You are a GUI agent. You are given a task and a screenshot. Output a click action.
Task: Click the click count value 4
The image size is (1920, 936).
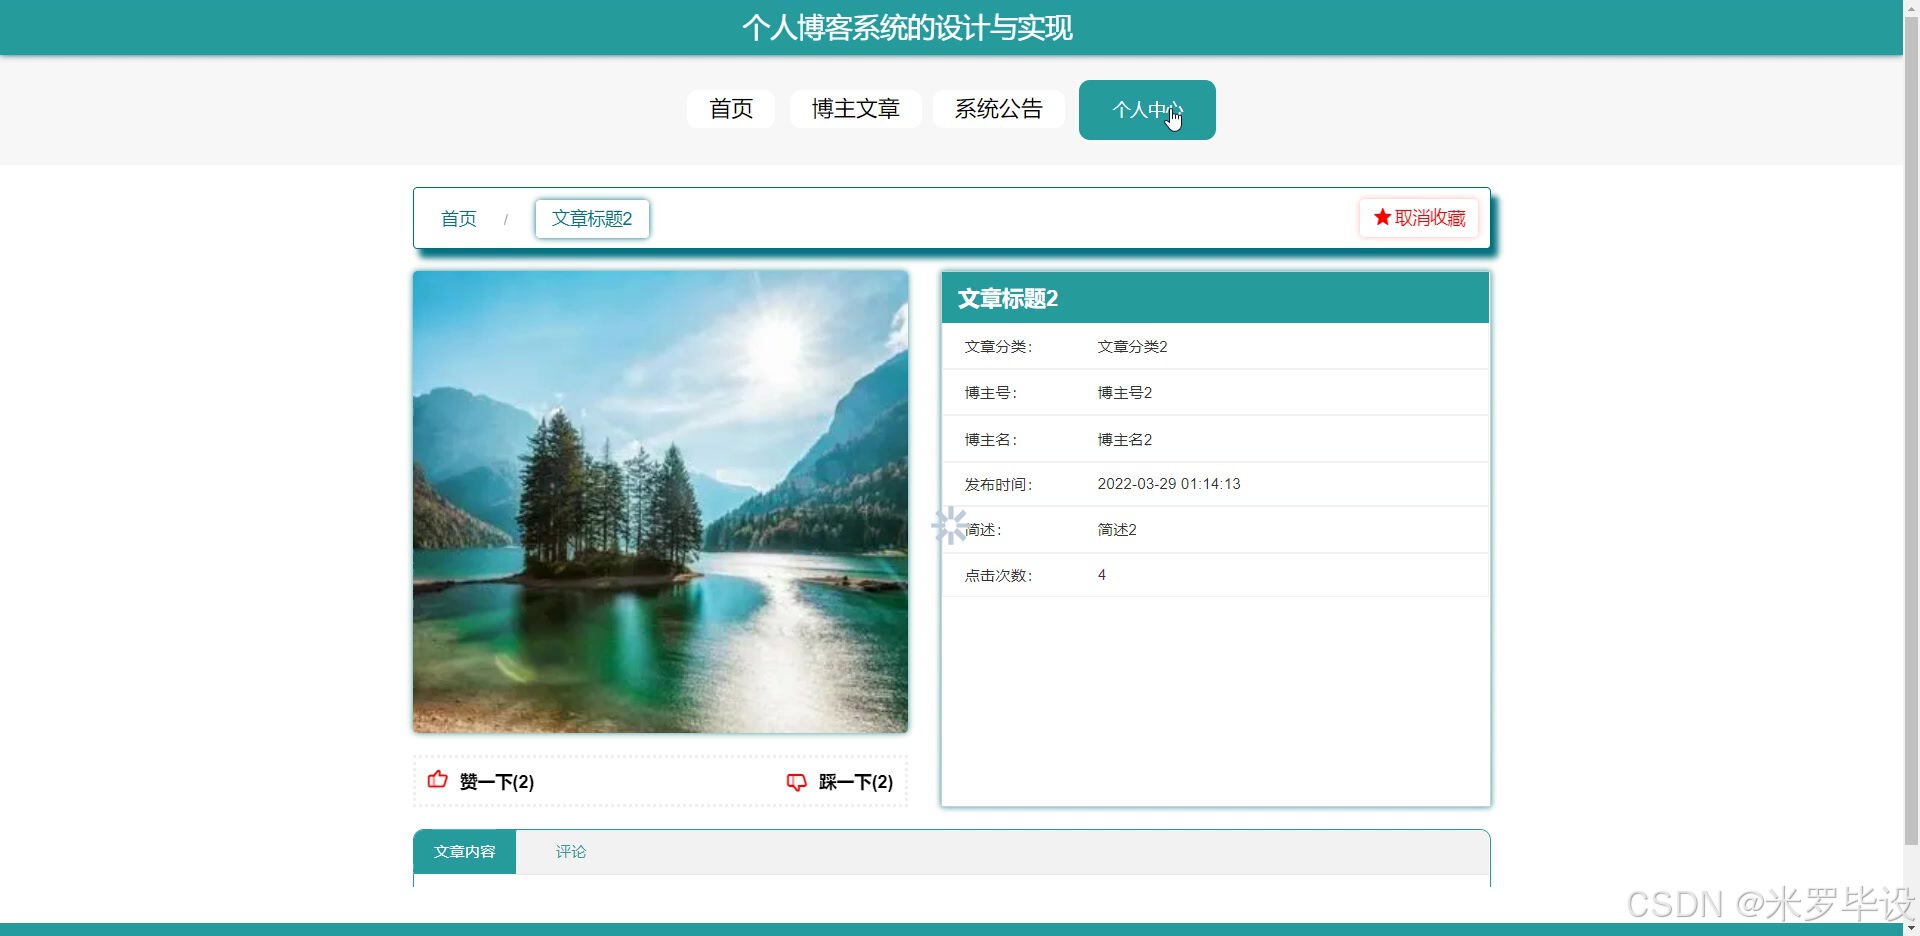coord(1102,575)
